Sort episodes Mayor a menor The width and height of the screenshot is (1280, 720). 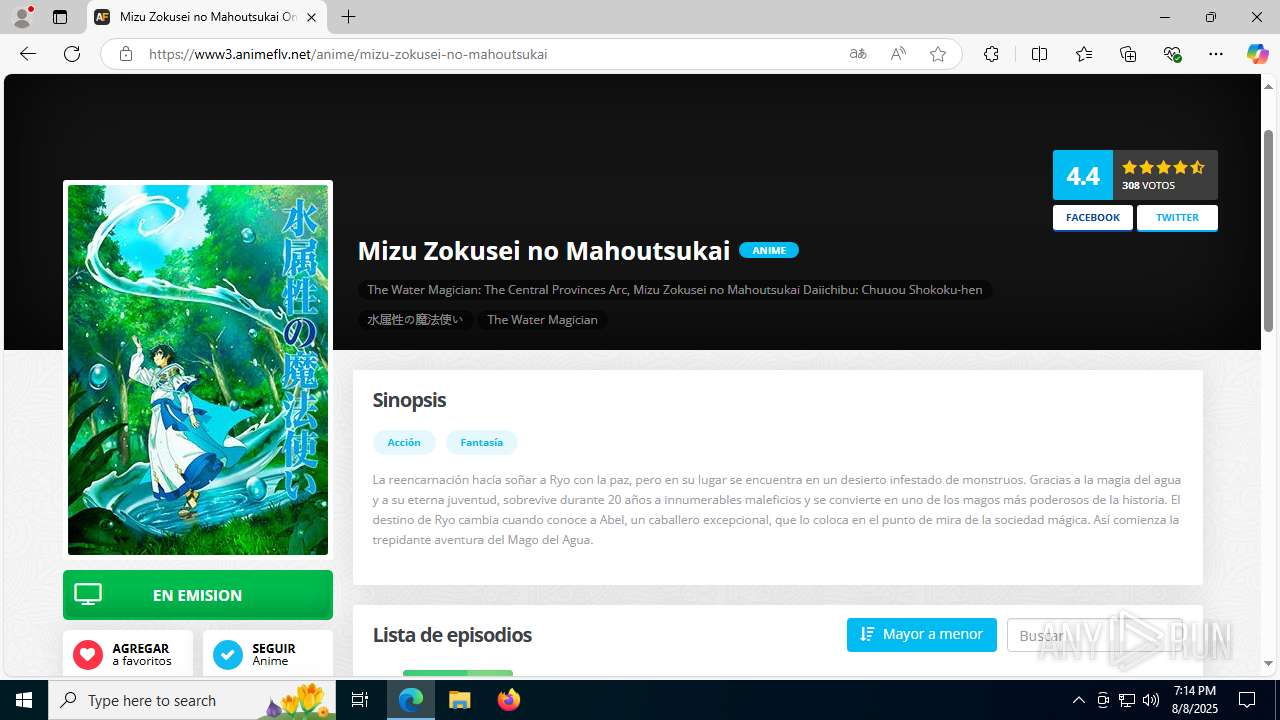pos(922,634)
